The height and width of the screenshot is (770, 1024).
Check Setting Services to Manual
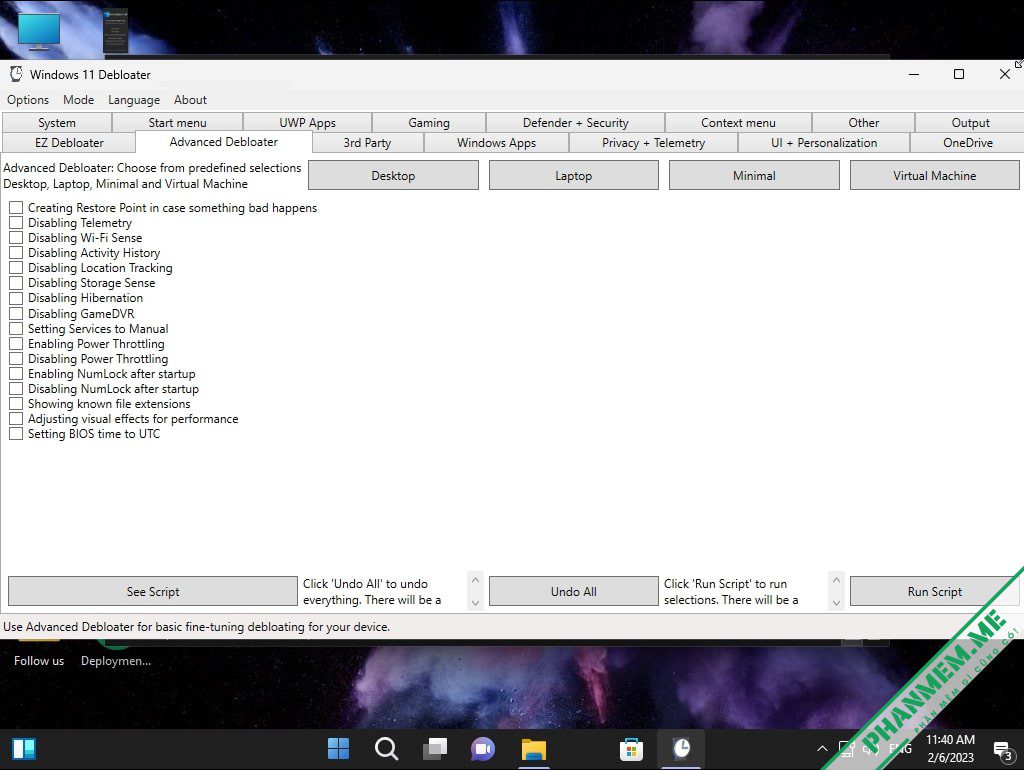coord(16,329)
